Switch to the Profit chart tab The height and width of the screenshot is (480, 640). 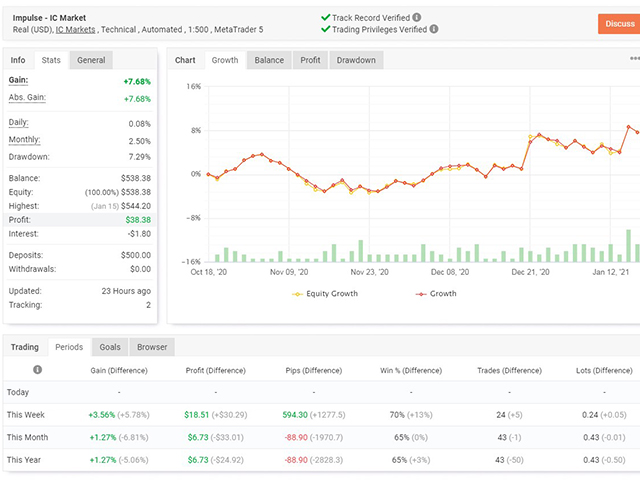coord(311,60)
